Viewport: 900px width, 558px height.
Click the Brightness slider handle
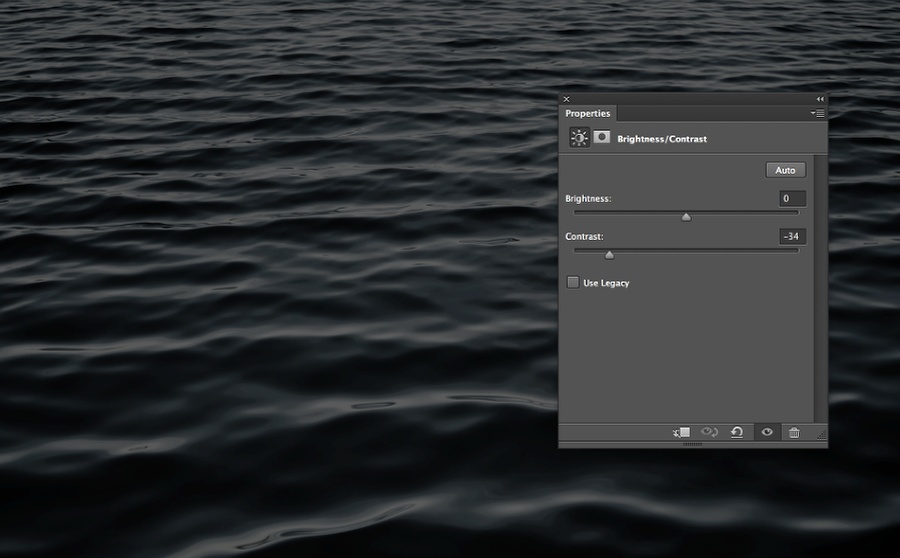click(x=686, y=216)
